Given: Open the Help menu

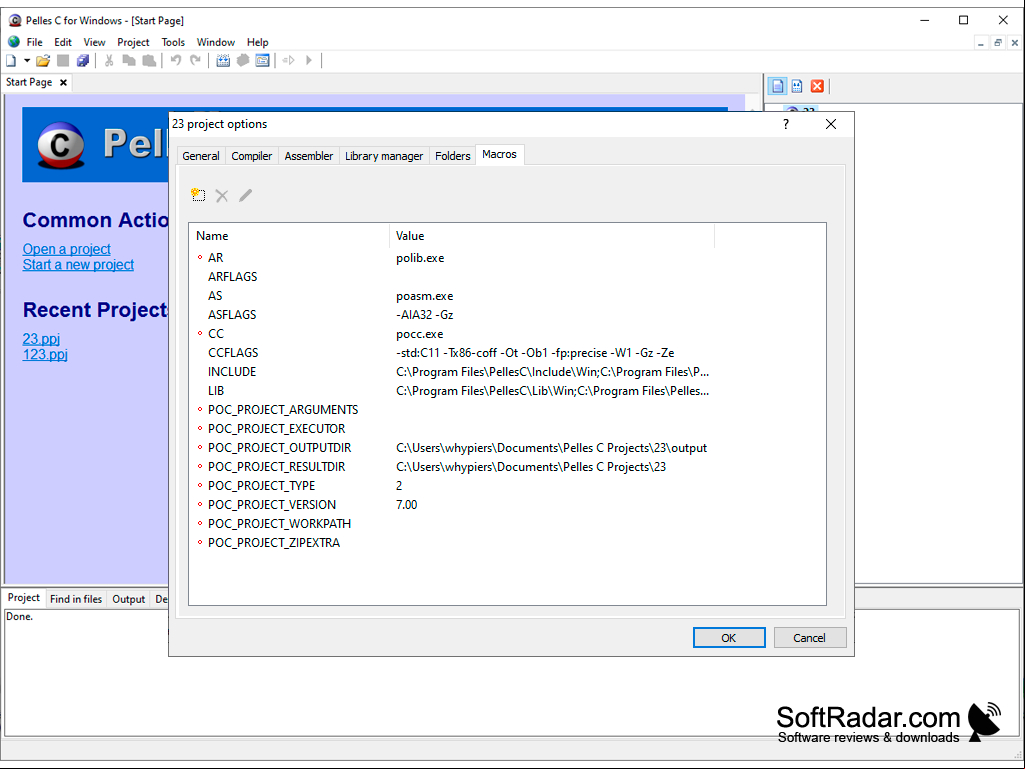Looking at the screenshot, I should (258, 43).
